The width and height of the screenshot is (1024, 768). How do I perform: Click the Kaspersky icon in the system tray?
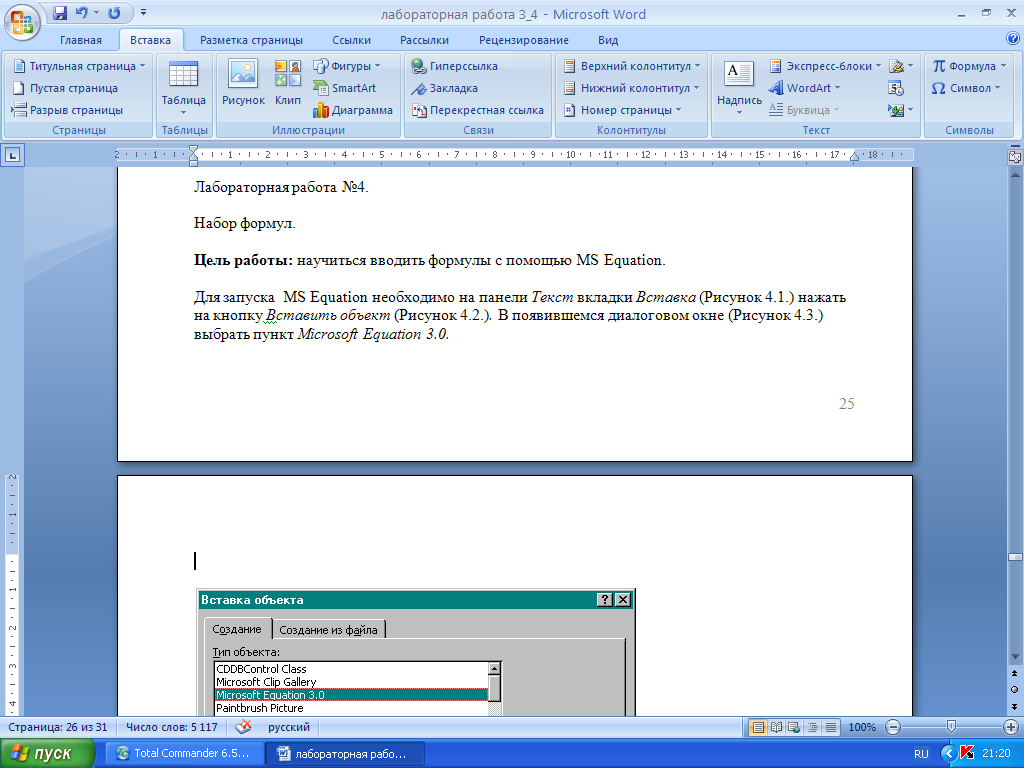pos(967,754)
